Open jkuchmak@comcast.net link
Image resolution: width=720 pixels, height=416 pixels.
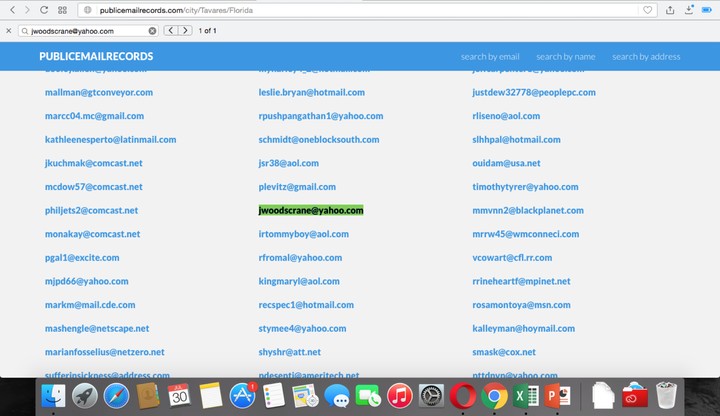click(94, 163)
